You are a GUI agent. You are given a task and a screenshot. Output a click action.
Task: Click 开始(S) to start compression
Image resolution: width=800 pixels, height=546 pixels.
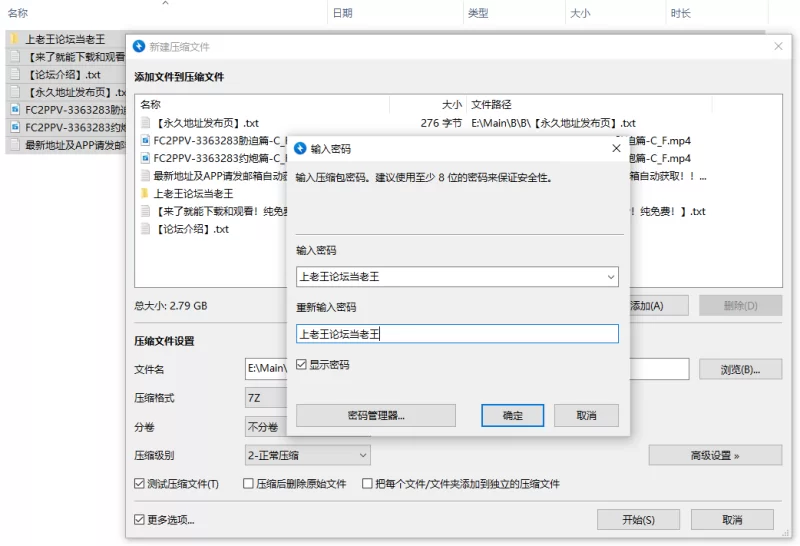[x=638, y=519]
